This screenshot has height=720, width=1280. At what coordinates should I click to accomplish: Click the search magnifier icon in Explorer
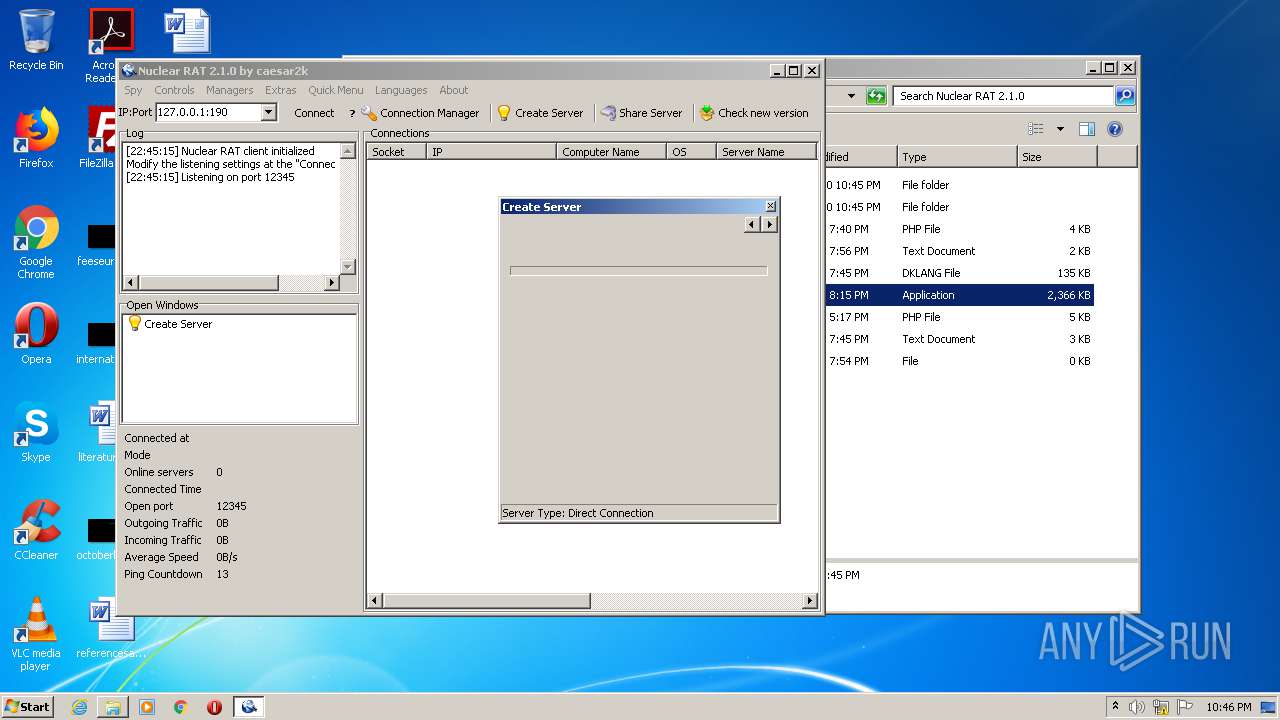1125,96
